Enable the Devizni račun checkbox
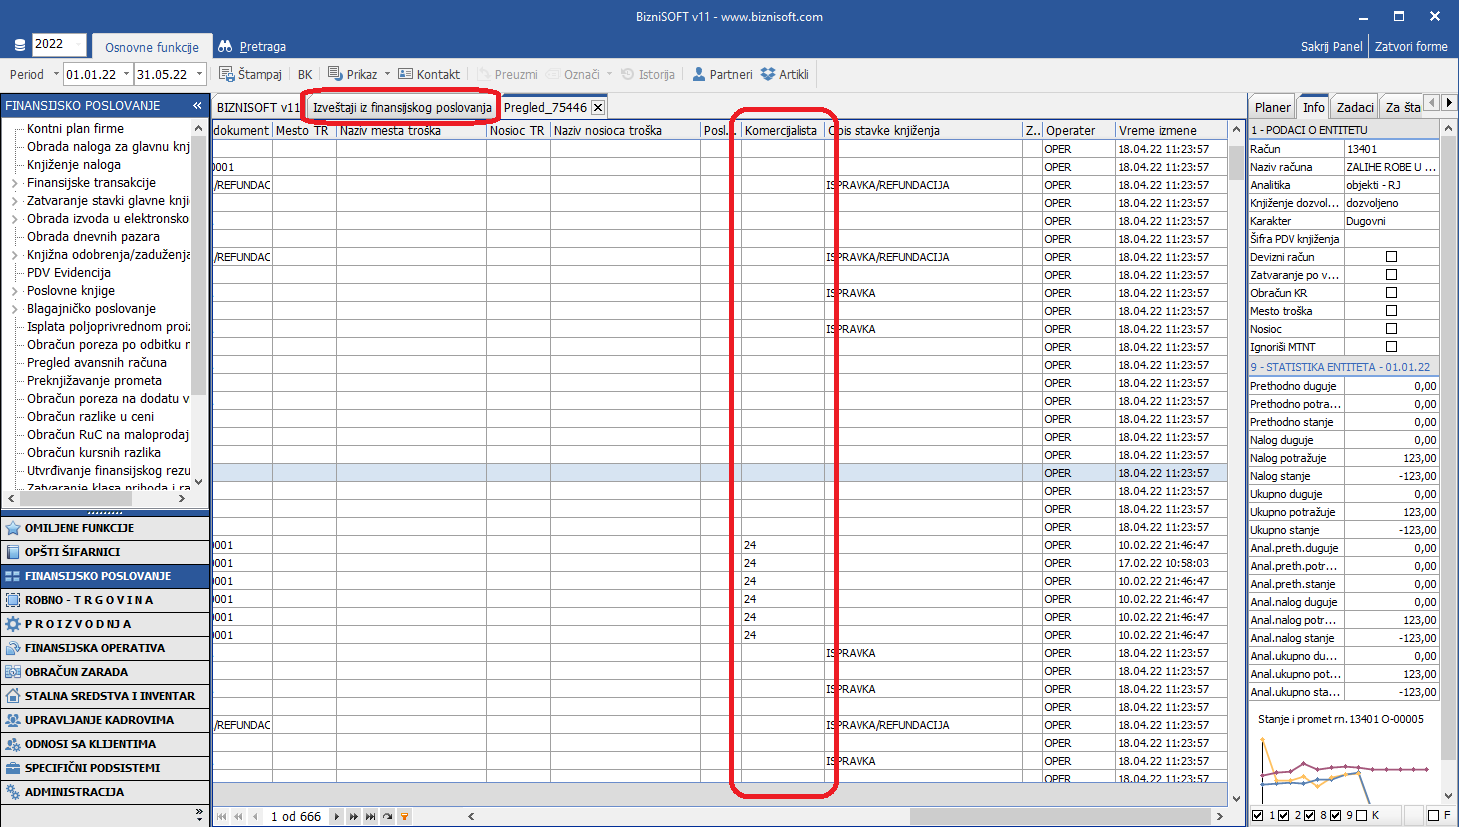 click(x=1391, y=257)
